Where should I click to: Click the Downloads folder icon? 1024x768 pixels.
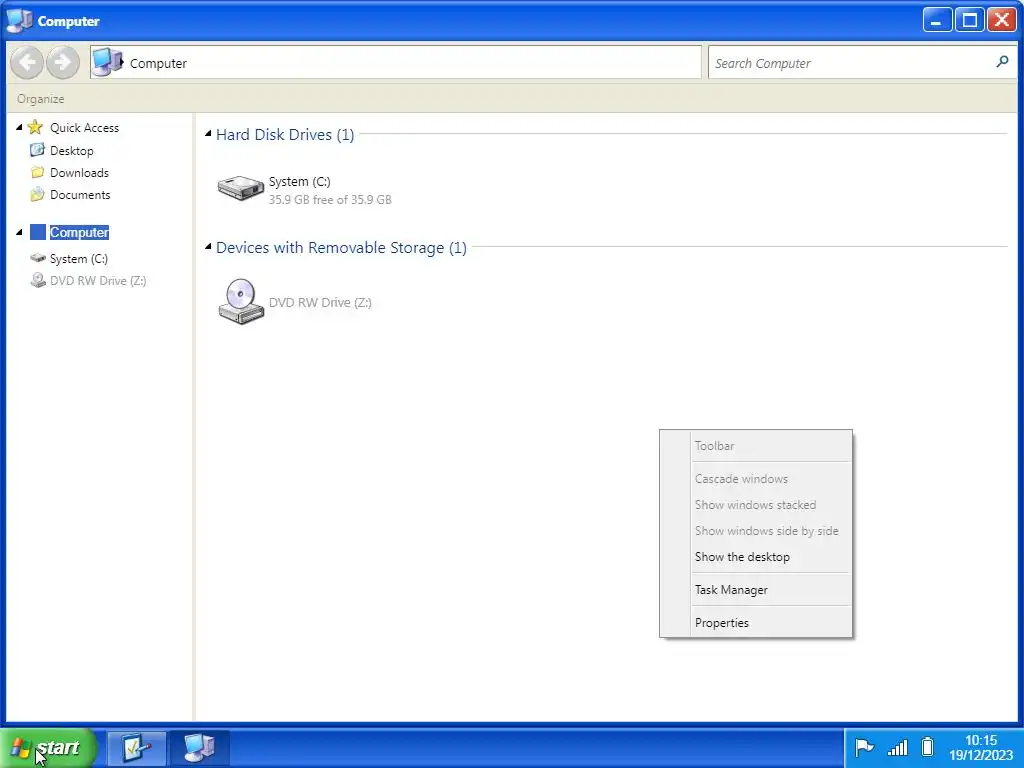click(x=37, y=172)
